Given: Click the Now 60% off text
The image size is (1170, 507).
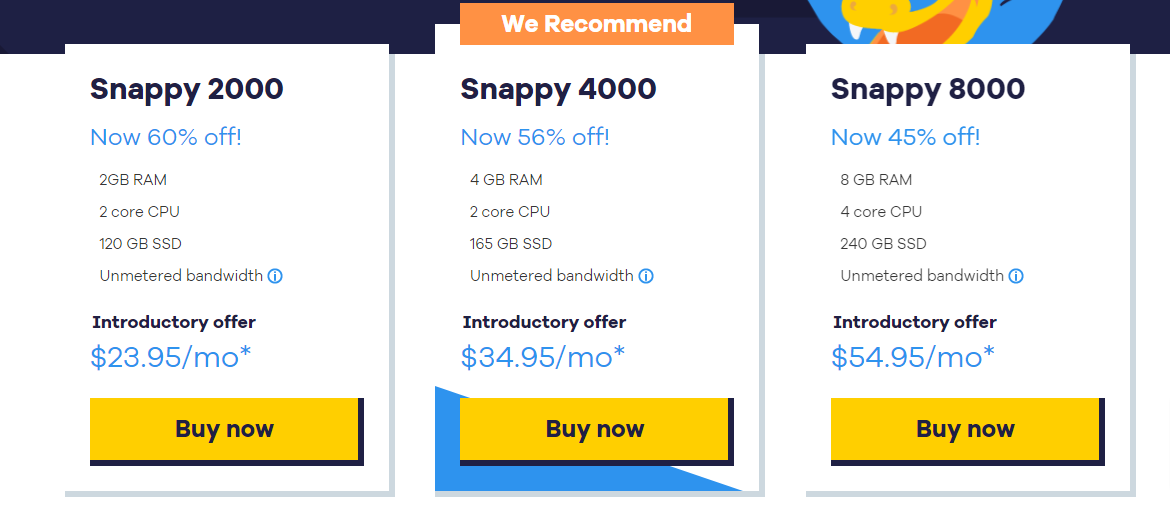Looking at the screenshot, I should [x=166, y=137].
